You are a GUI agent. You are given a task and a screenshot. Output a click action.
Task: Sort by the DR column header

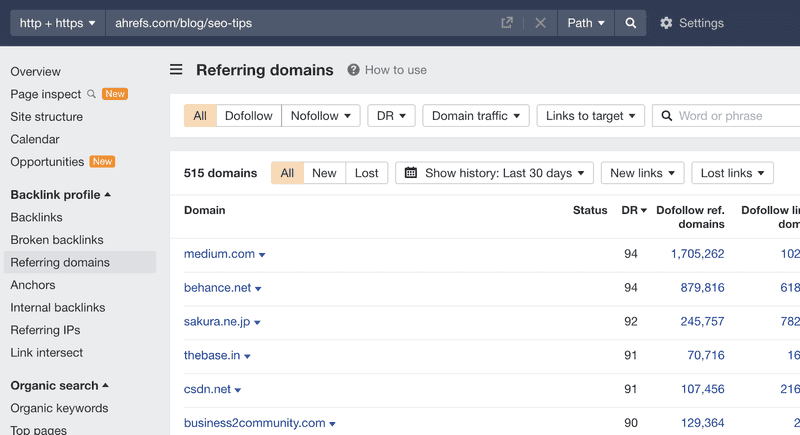[634, 210]
